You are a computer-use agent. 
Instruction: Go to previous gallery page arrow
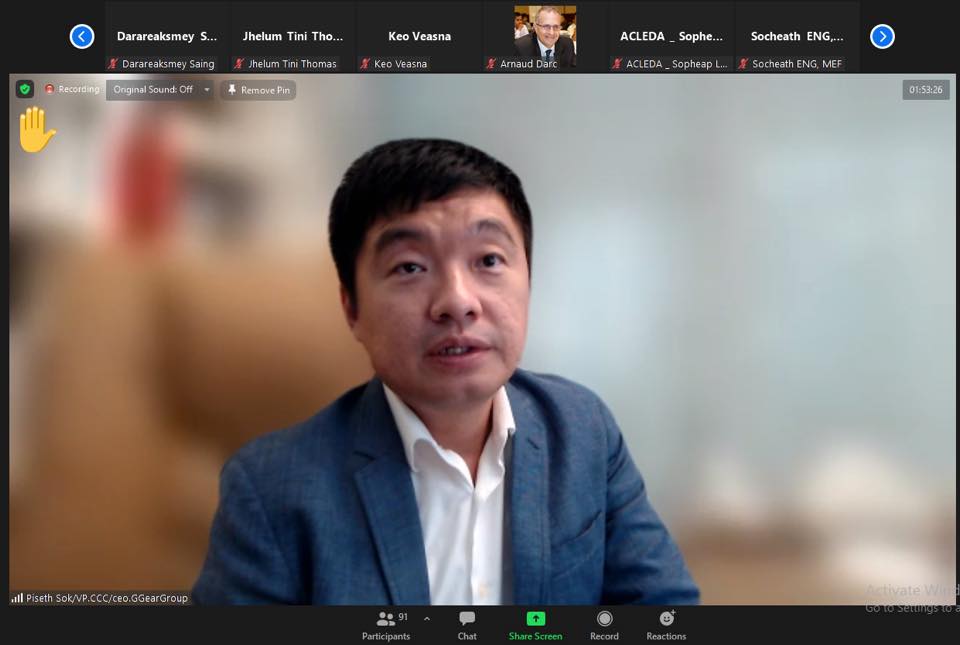(x=82, y=36)
